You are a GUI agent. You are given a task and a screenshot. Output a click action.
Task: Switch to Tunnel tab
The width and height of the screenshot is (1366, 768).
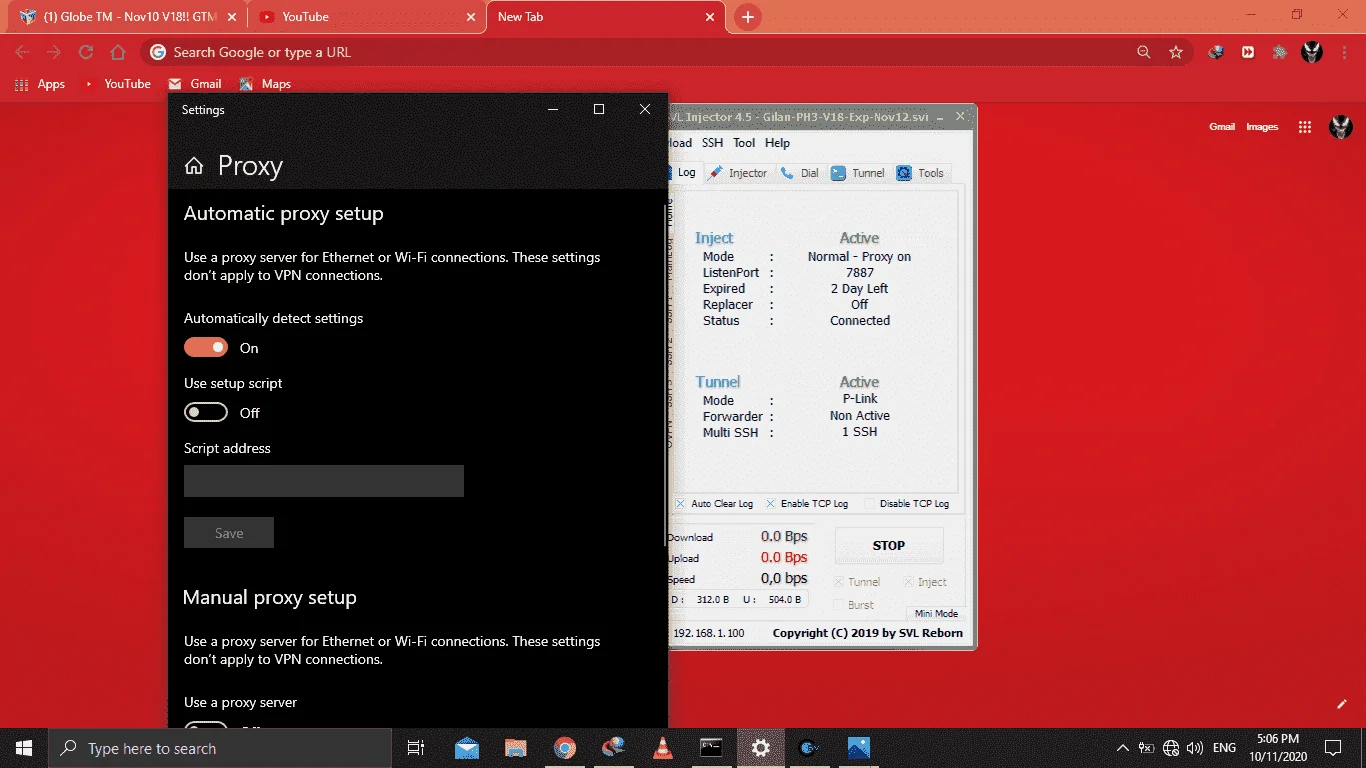tap(858, 173)
